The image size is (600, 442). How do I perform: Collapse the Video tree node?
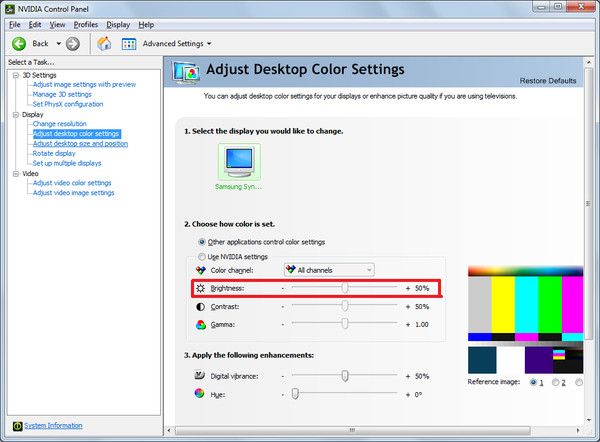(16, 174)
